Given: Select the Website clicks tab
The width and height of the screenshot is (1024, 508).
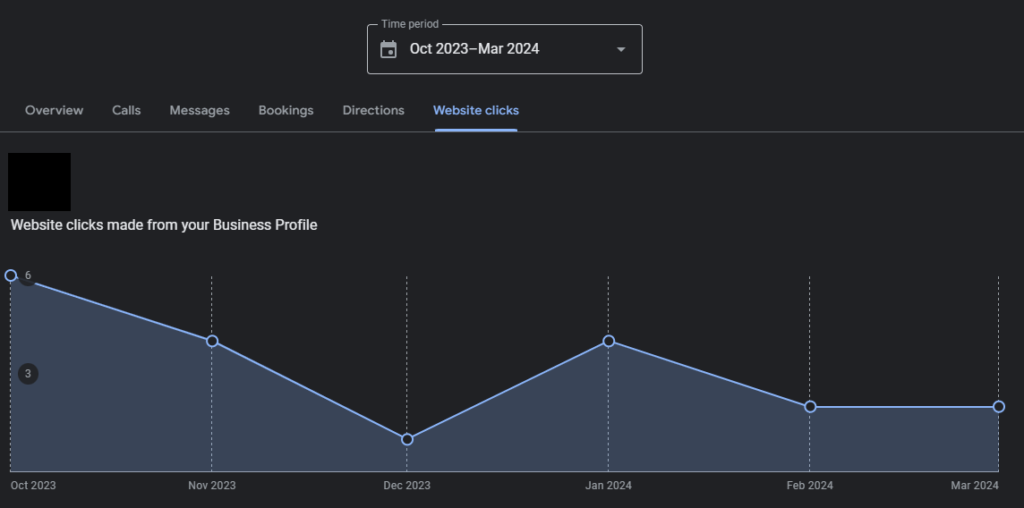Looking at the screenshot, I should [x=476, y=110].
